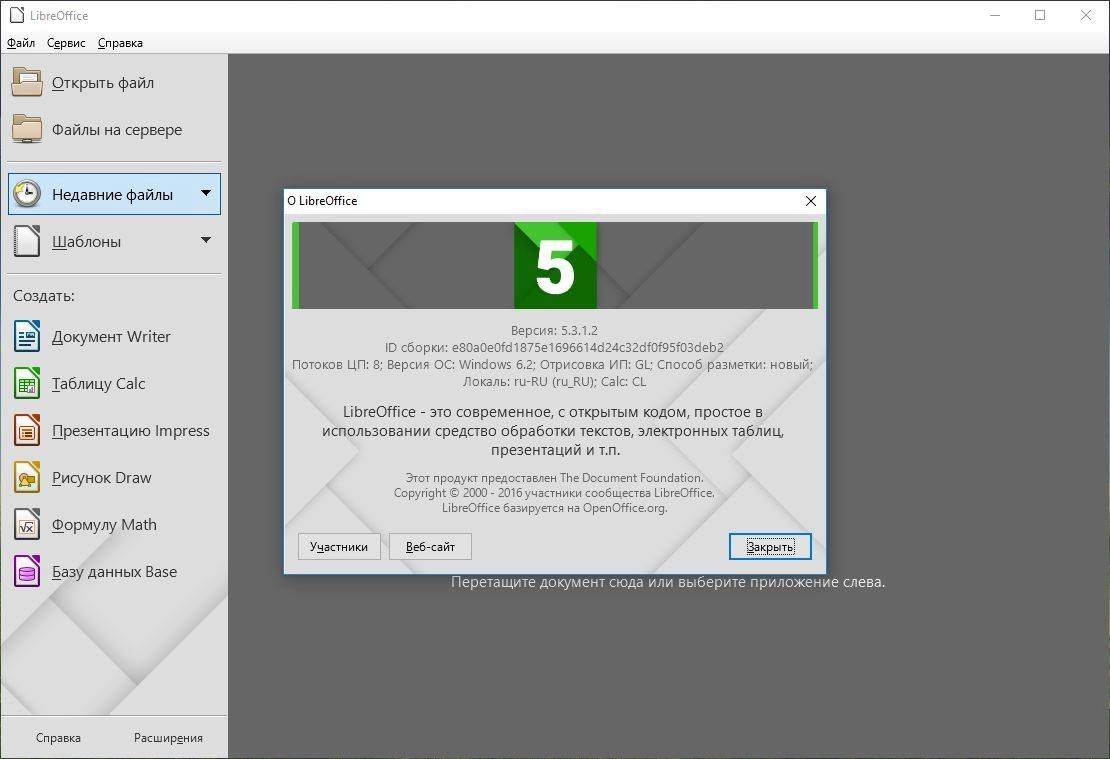Expand the Шаблоны dropdown arrow

pos(206,240)
